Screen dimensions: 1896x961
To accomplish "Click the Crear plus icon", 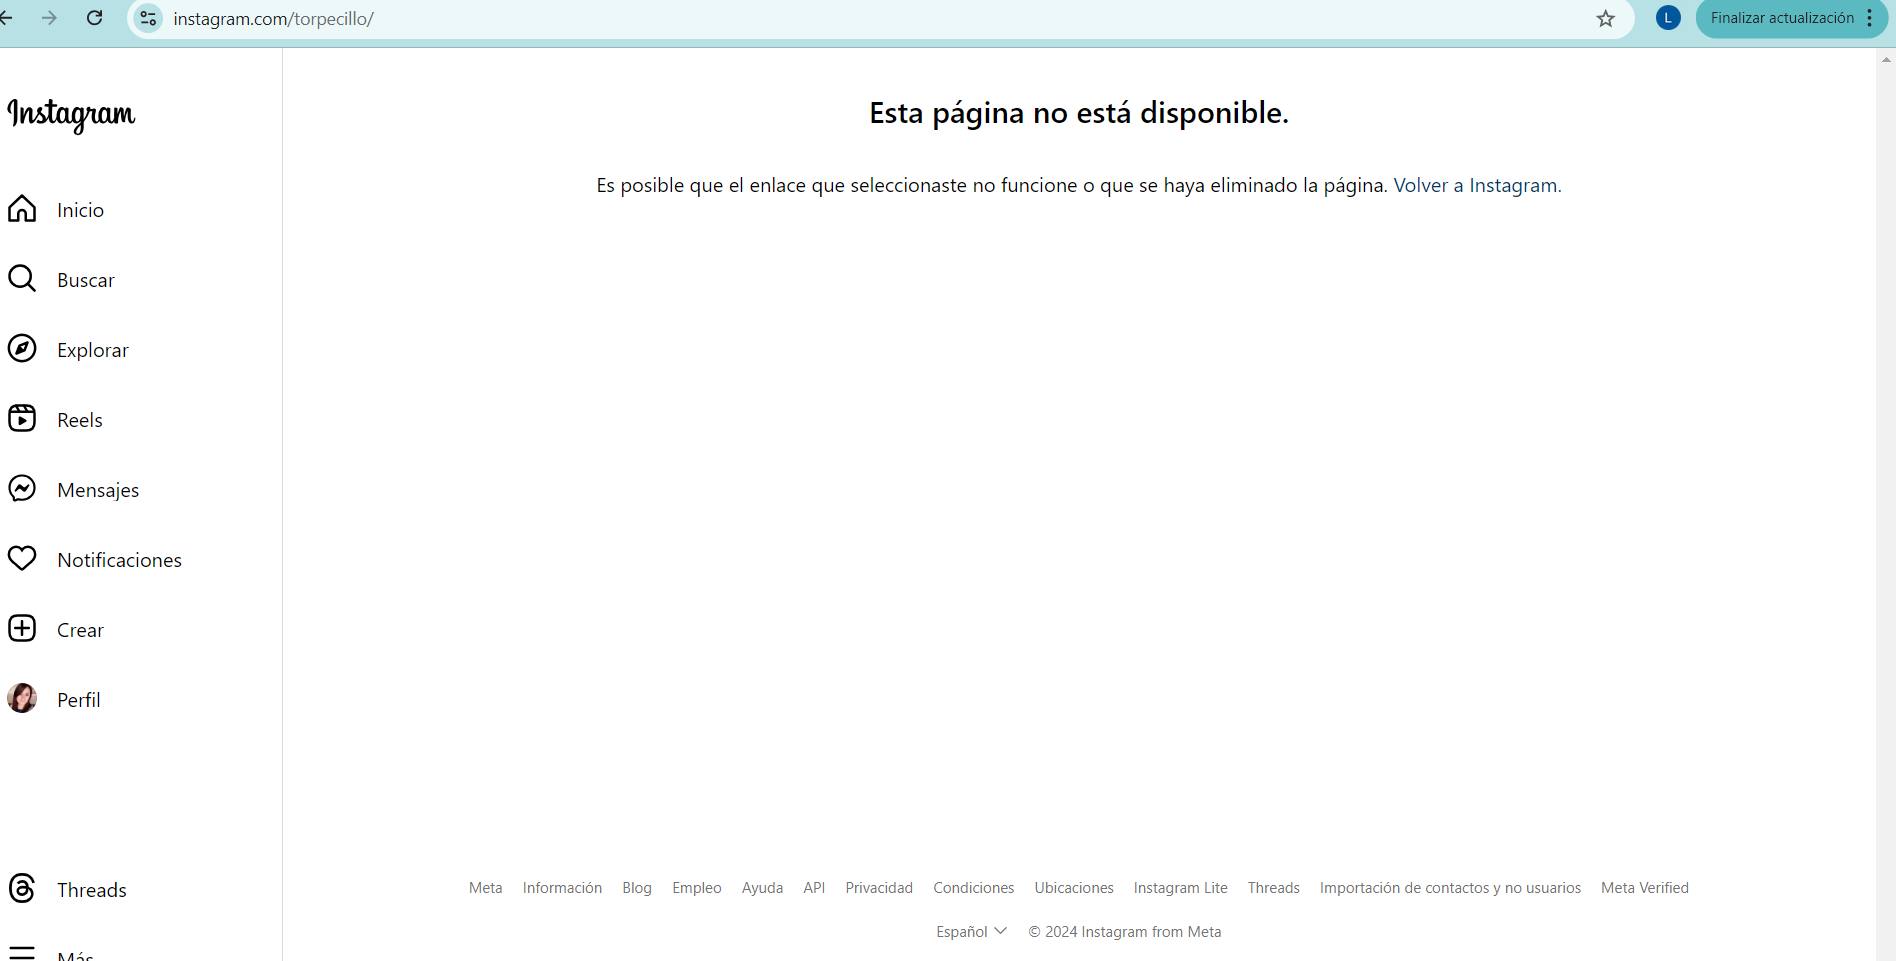I will point(22,629).
